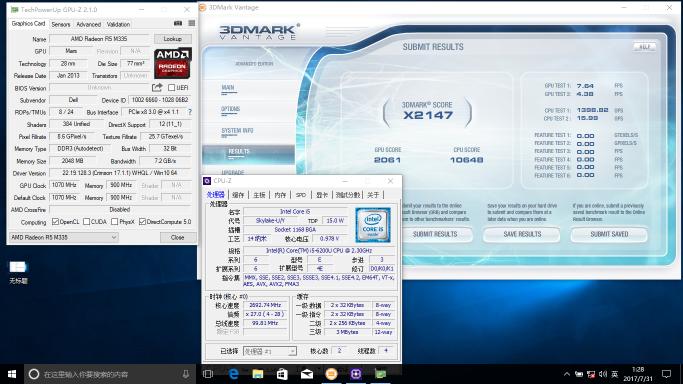This screenshot has width=683, height=384.
Task: Click the purple CPU-Z taskbar icon
Action: coord(356,374)
